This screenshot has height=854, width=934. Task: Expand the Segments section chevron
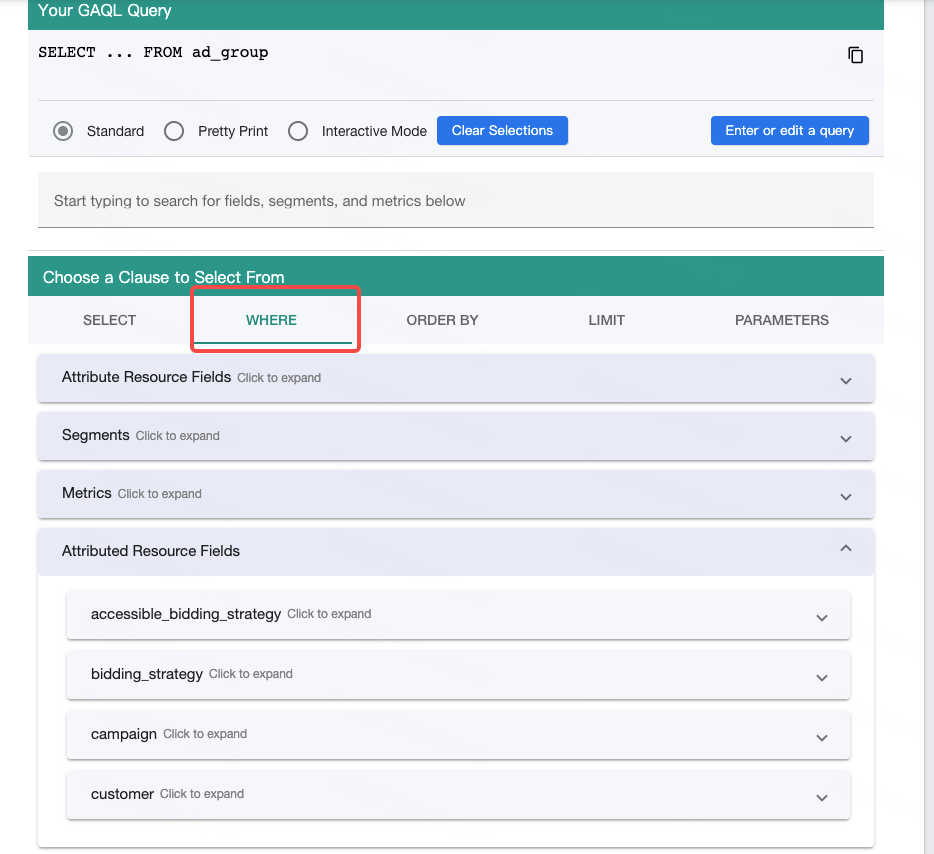pos(846,438)
